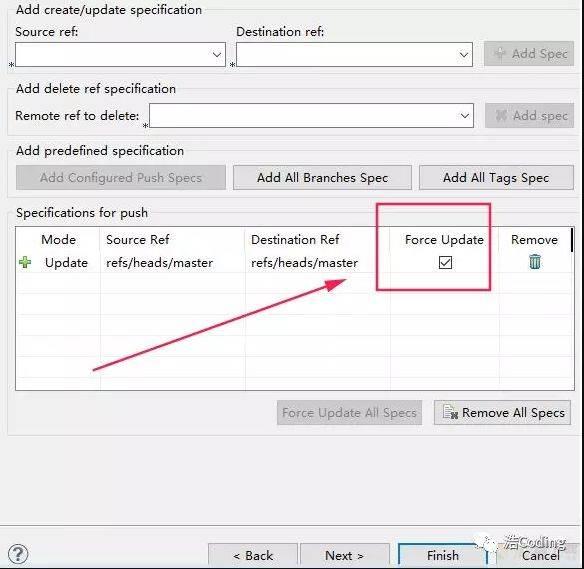This screenshot has width=584, height=569.
Task: Click the Finish button
Action: click(x=443, y=555)
